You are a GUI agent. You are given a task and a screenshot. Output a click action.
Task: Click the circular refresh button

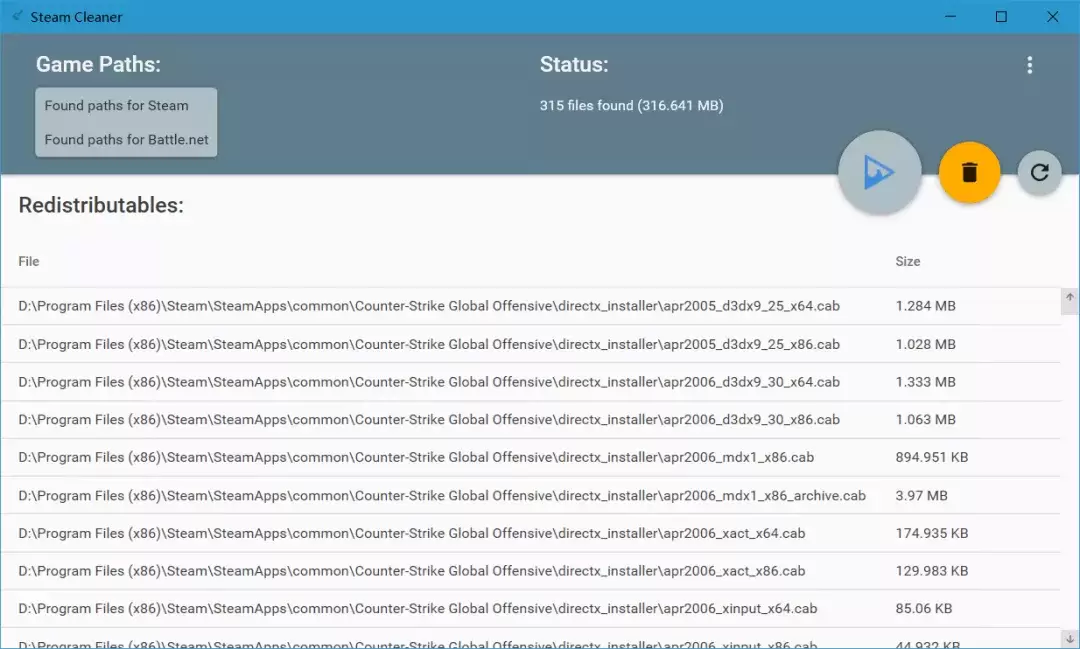1039,172
